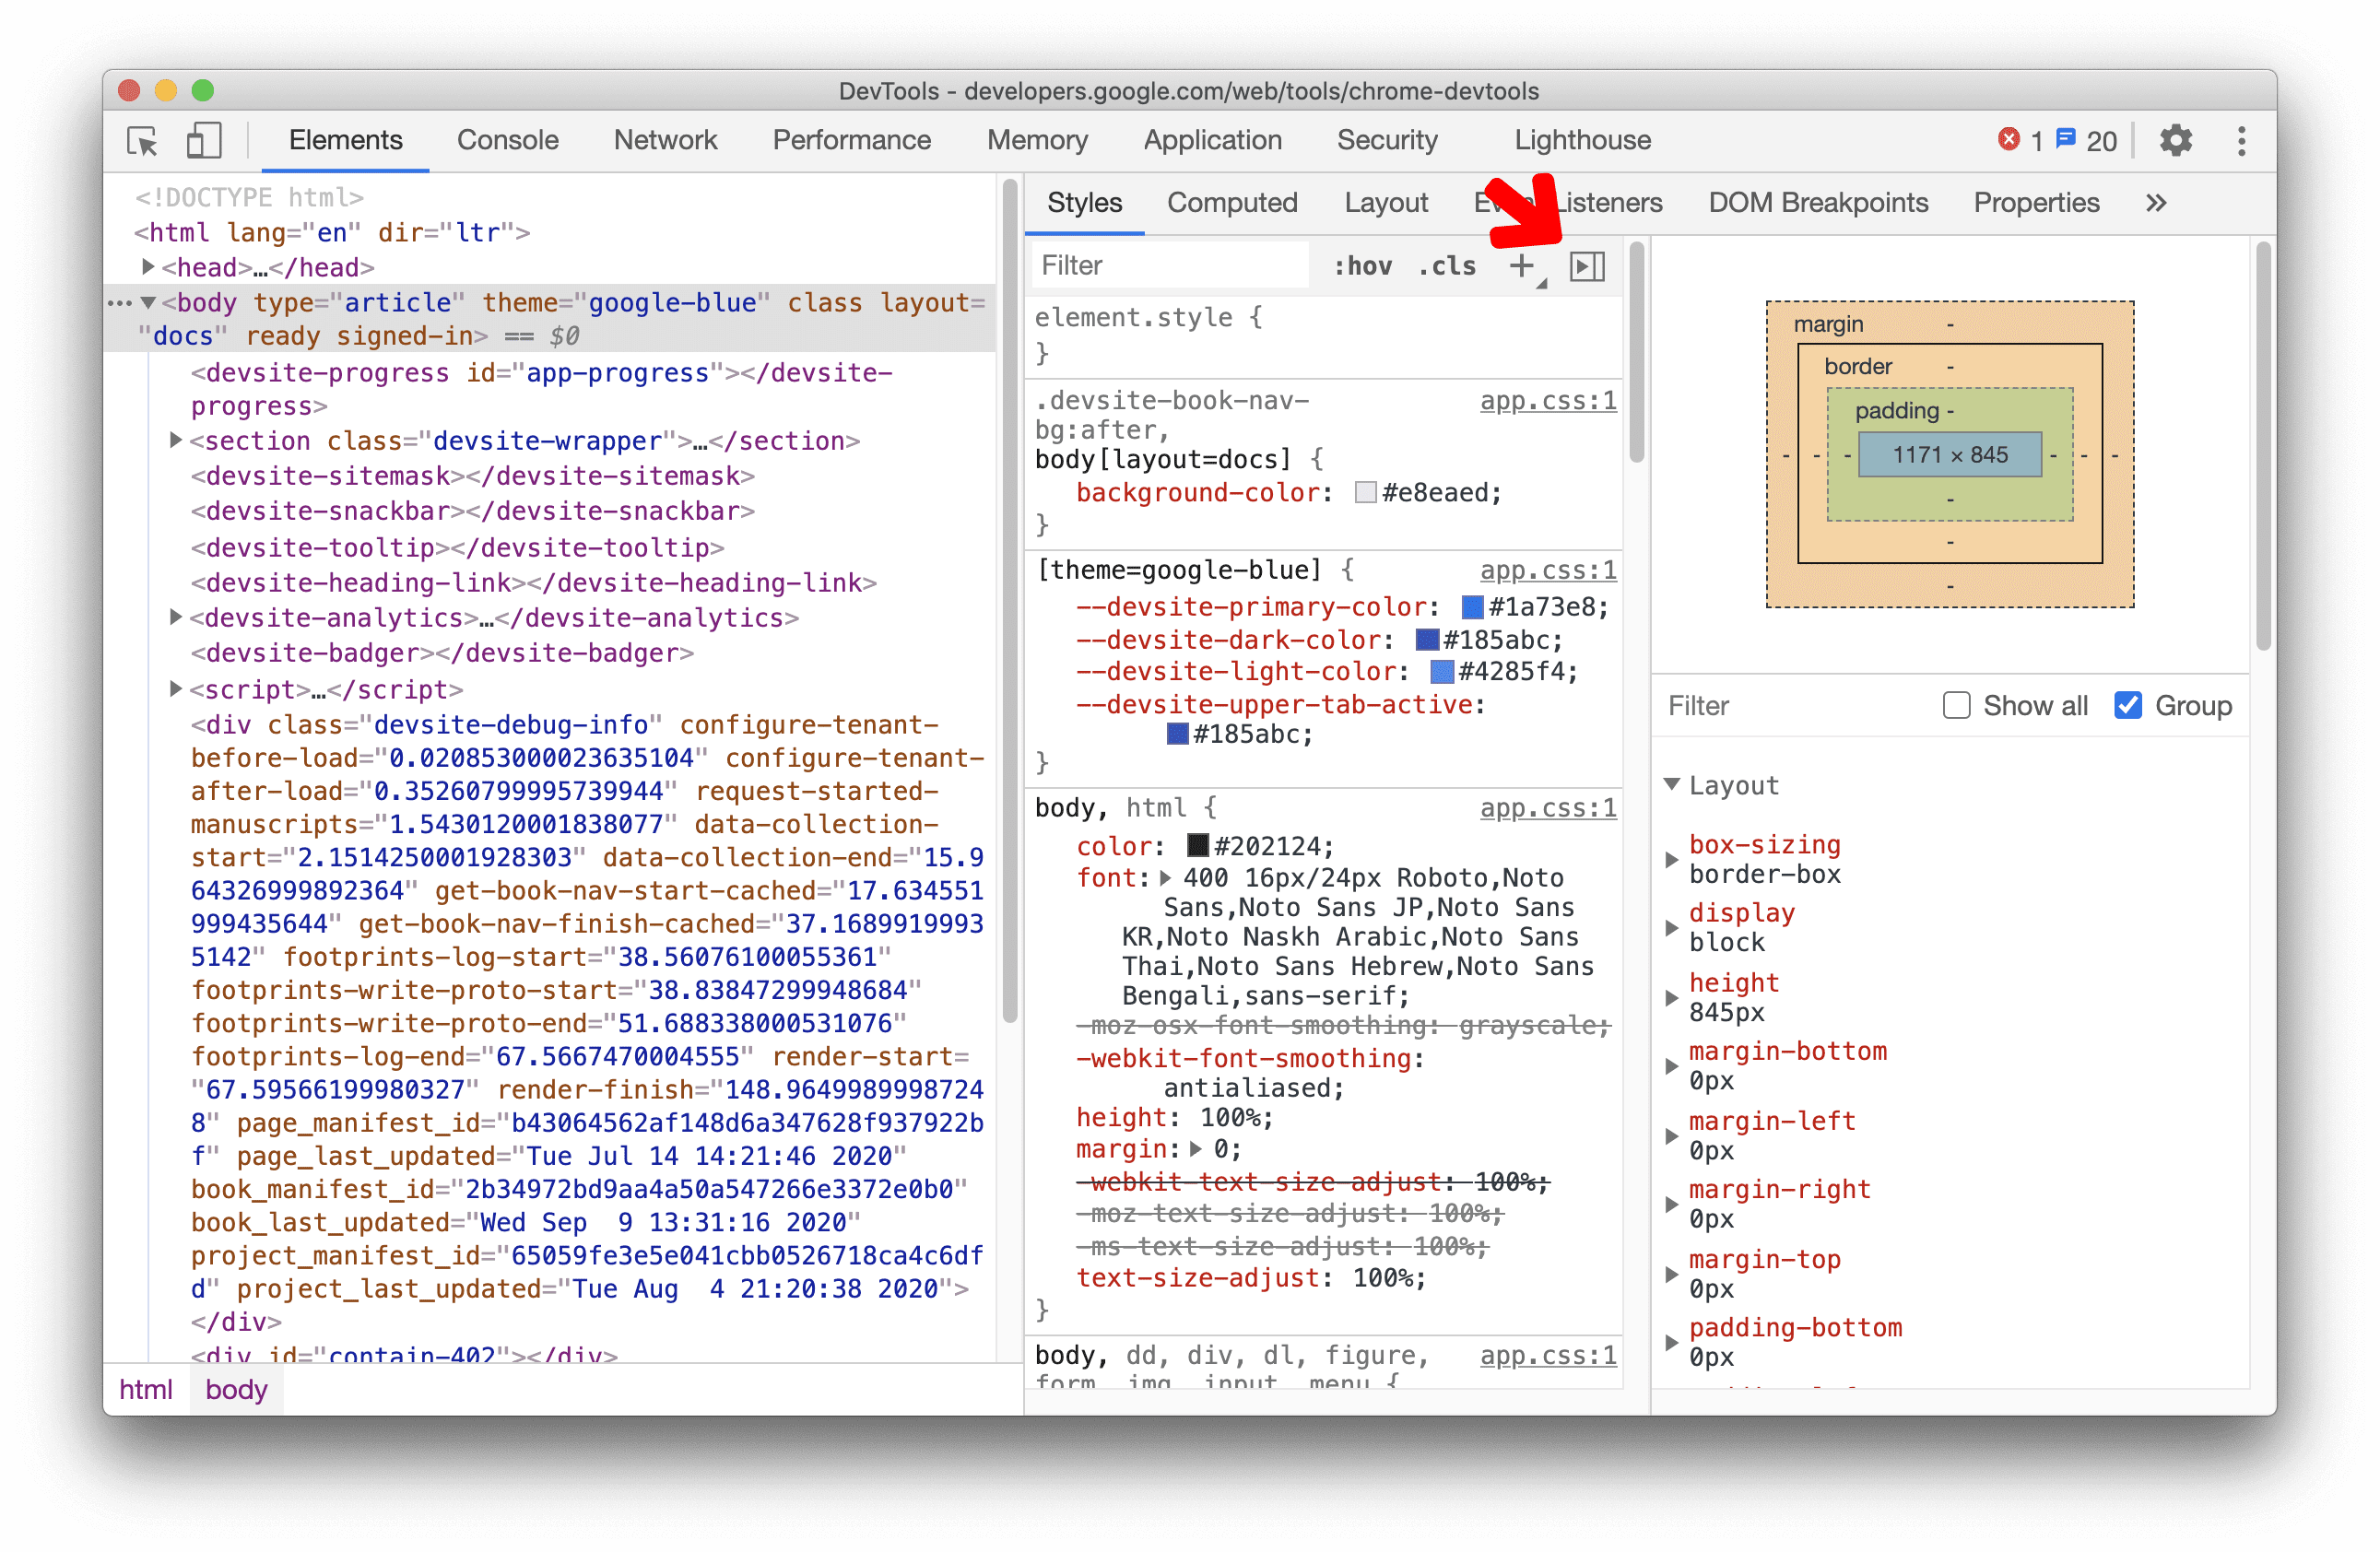The image size is (2380, 1552).
Task: Toggle the Show all checkbox in Properties
Action: pyautogui.click(x=1953, y=706)
